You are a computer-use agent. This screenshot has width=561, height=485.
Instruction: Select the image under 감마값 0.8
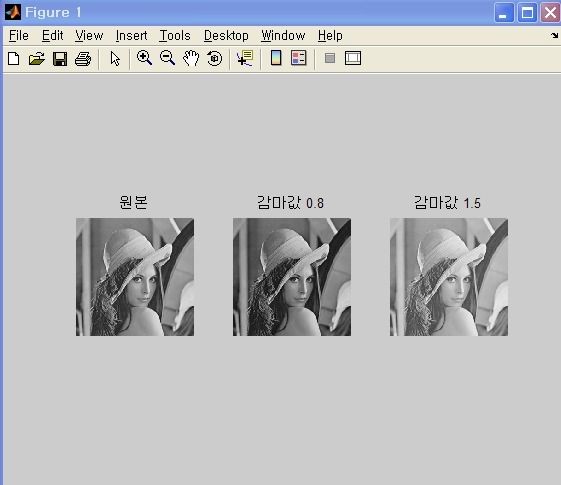click(x=292, y=277)
